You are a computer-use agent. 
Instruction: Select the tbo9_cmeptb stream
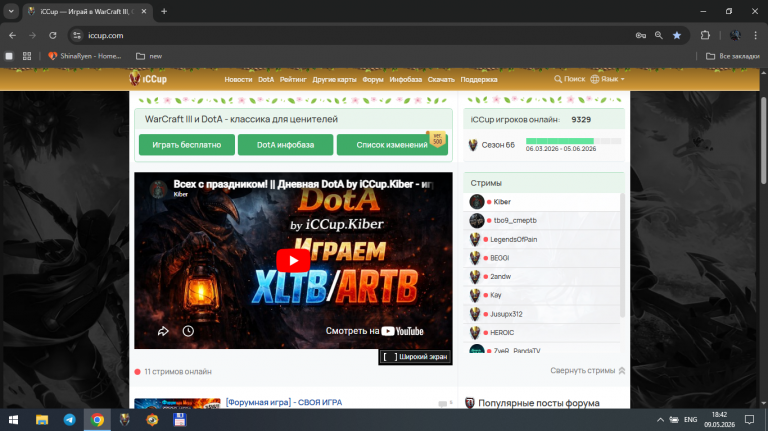point(542,220)
